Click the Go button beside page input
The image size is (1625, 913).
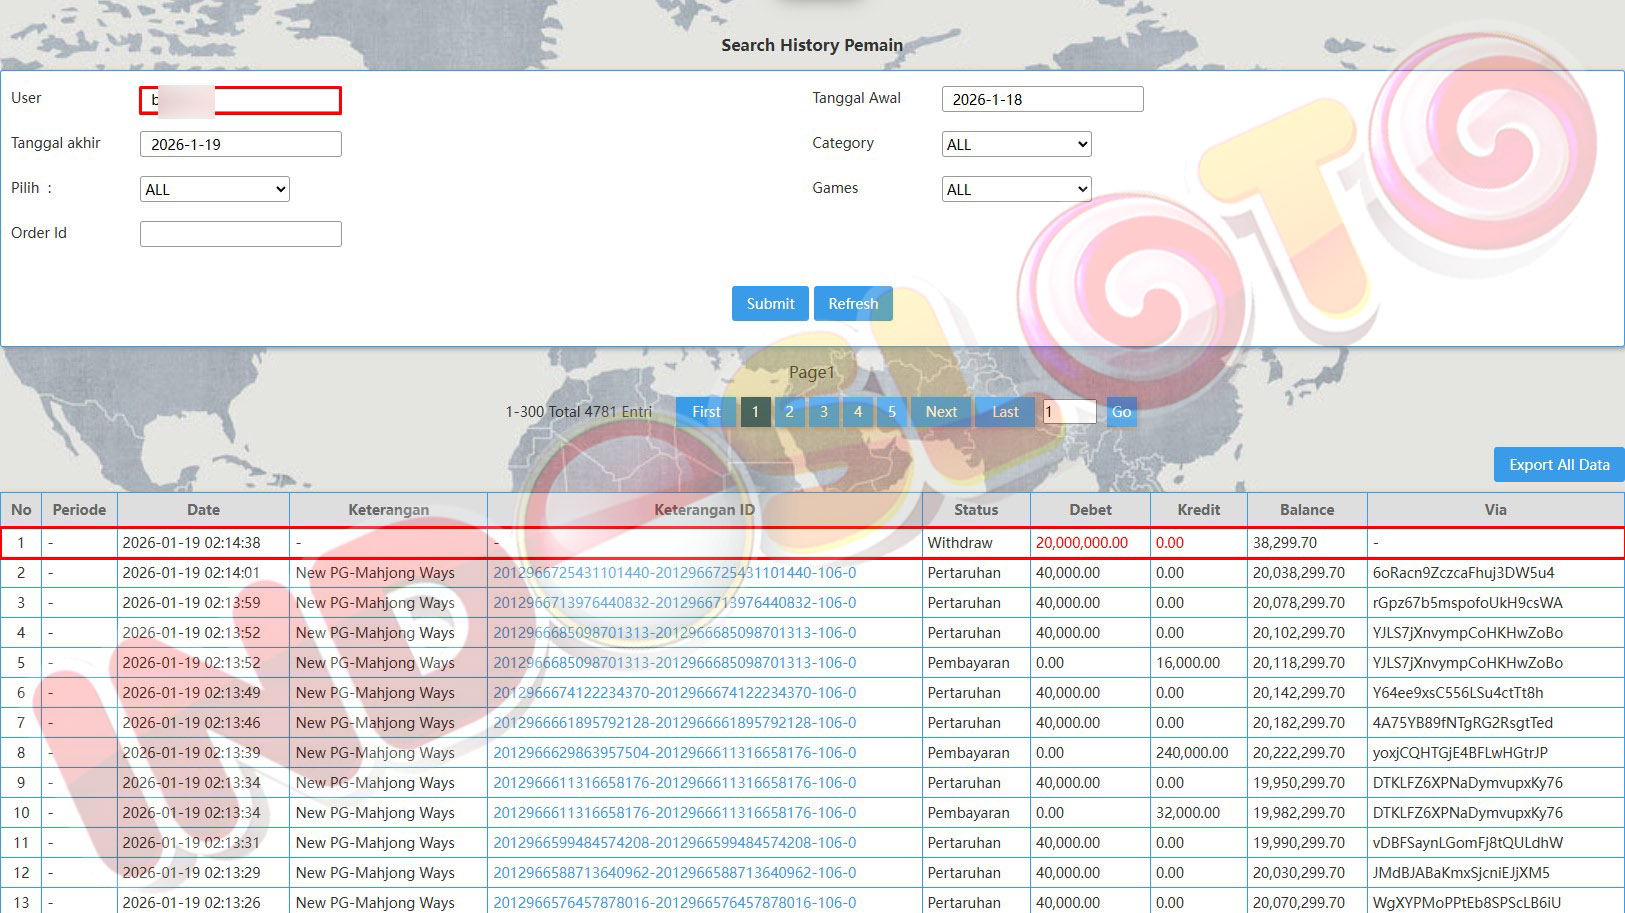pyautogui.click(x=1121, y=412)
